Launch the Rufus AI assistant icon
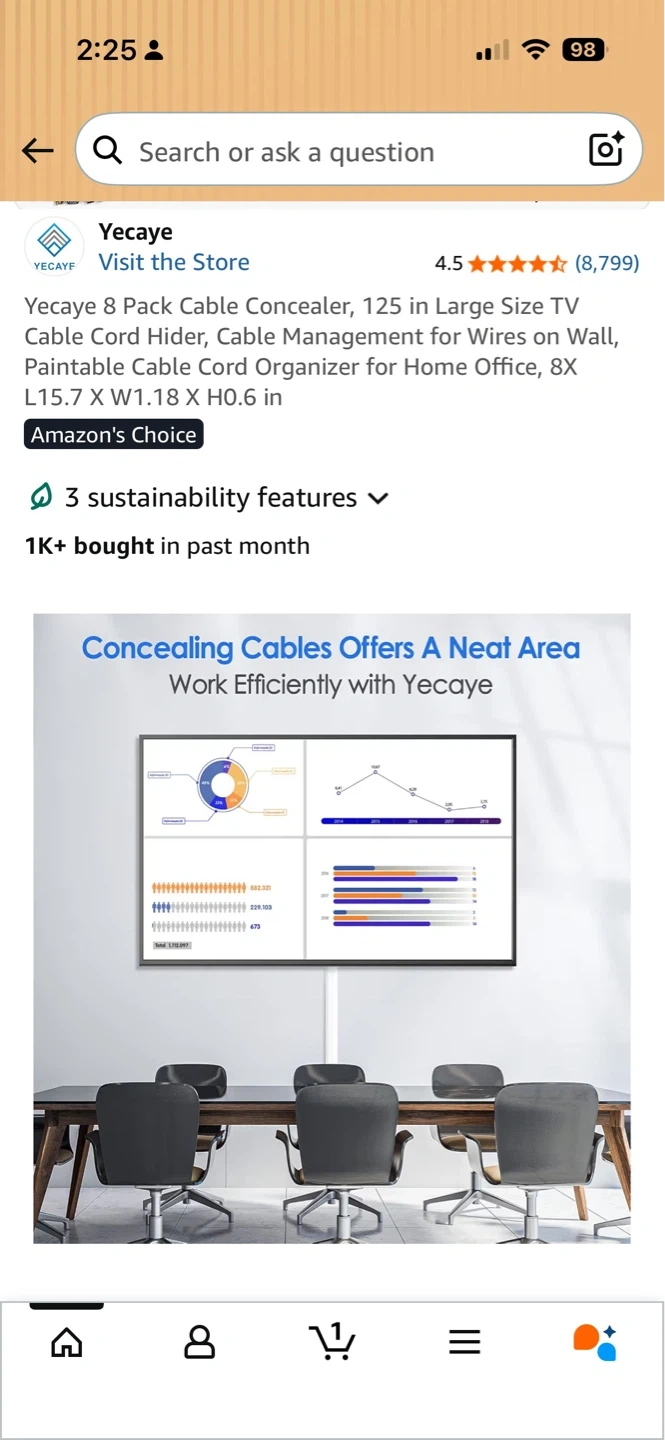The height and width of the screenshot is (1440, 665). pyautogui.click(x=594, y=1341)
